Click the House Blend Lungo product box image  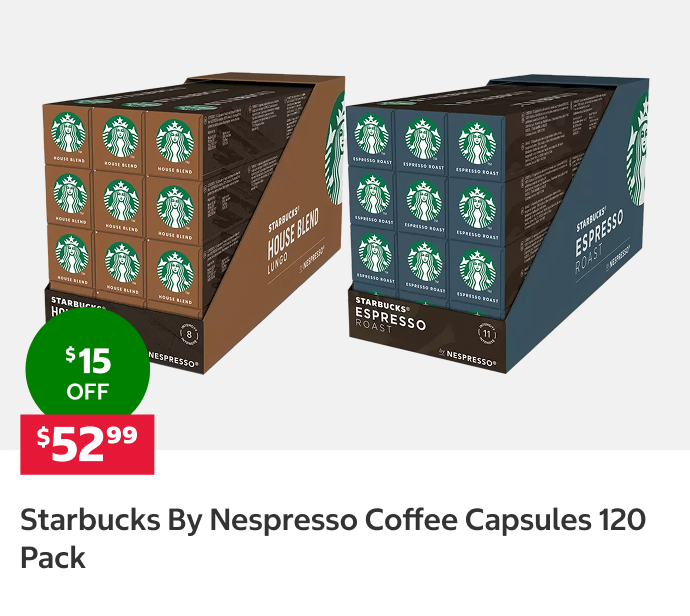[x=194, y=224]
